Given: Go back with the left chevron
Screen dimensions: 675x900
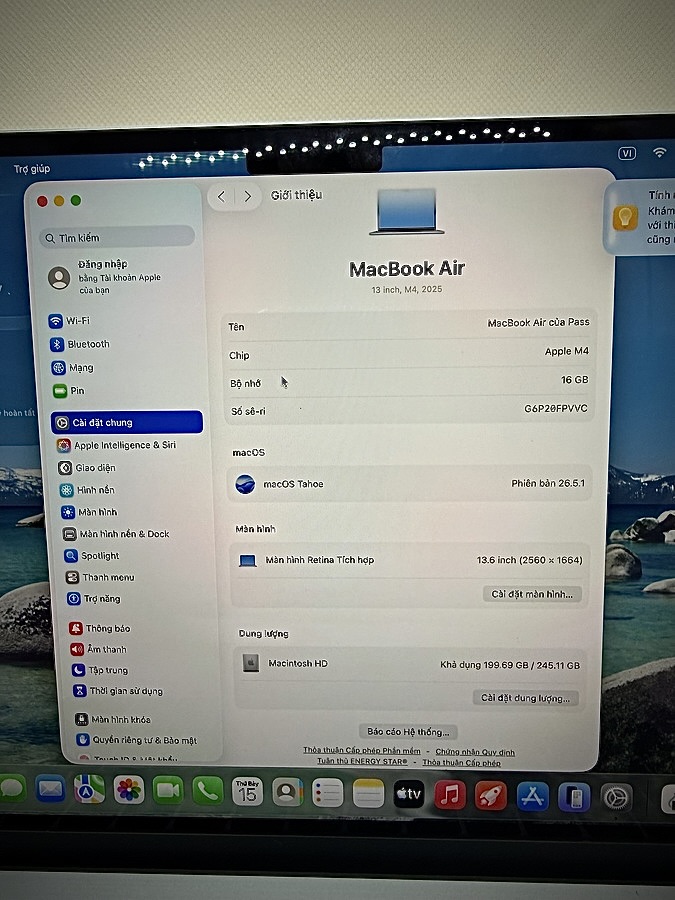Looking at the screenshot, I should [x=222, y=196].
